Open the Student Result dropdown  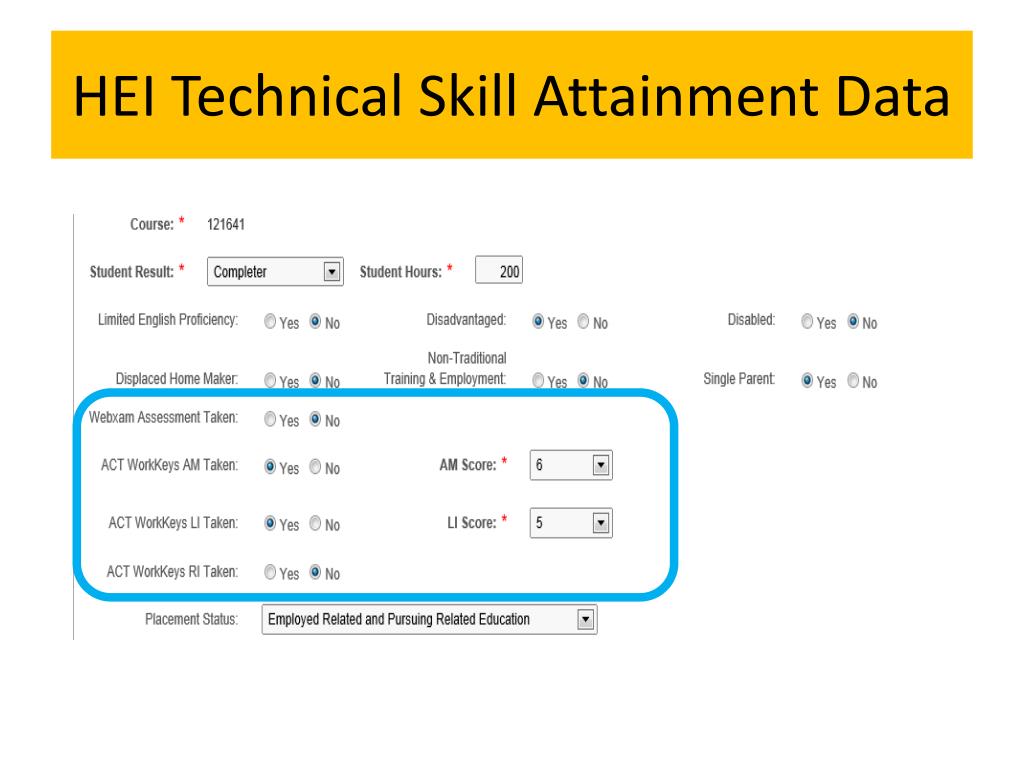pyautogui.click(x=275, y=272)
